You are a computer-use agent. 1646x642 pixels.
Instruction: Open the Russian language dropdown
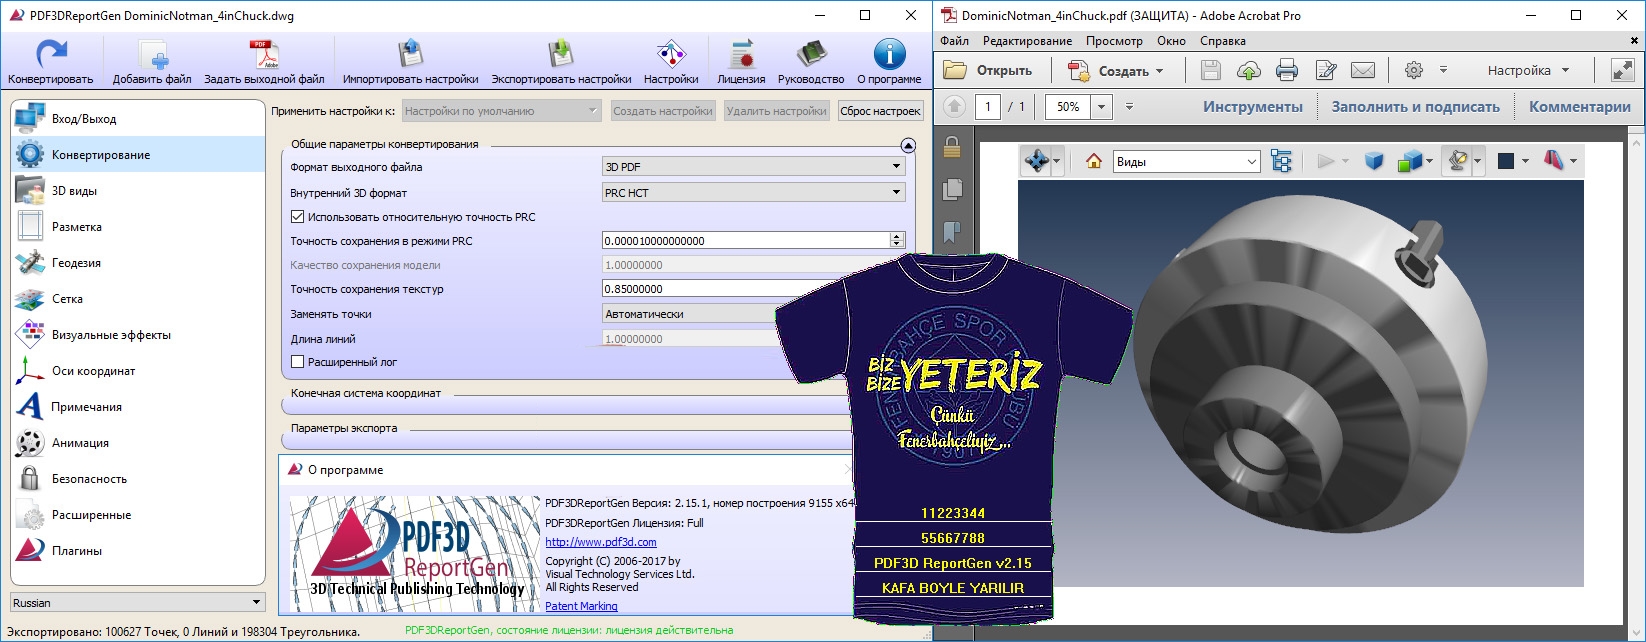pos(137,602)
